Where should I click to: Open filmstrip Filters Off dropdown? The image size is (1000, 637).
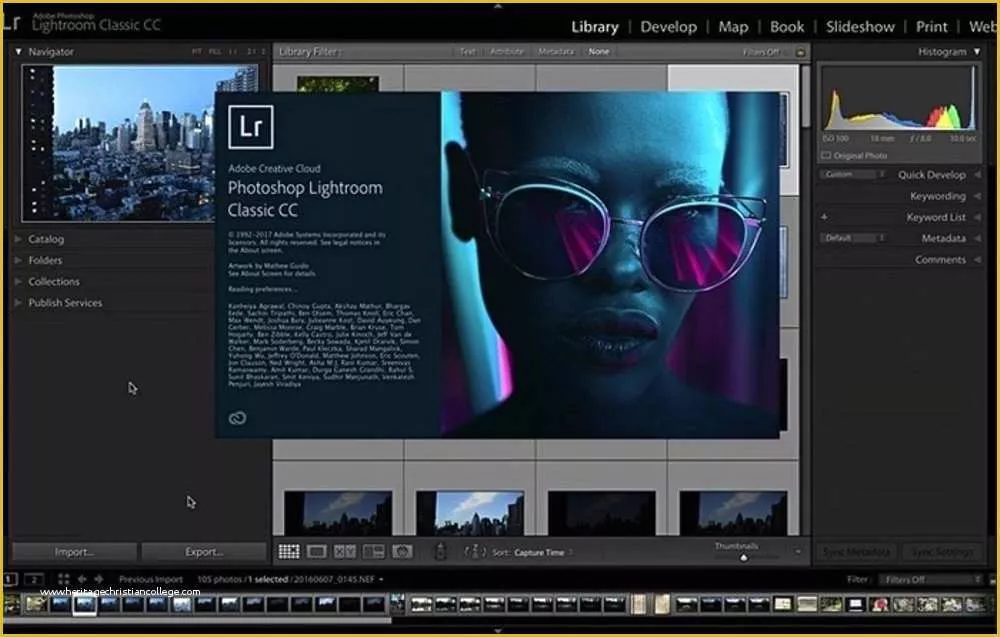click(930, 580)
